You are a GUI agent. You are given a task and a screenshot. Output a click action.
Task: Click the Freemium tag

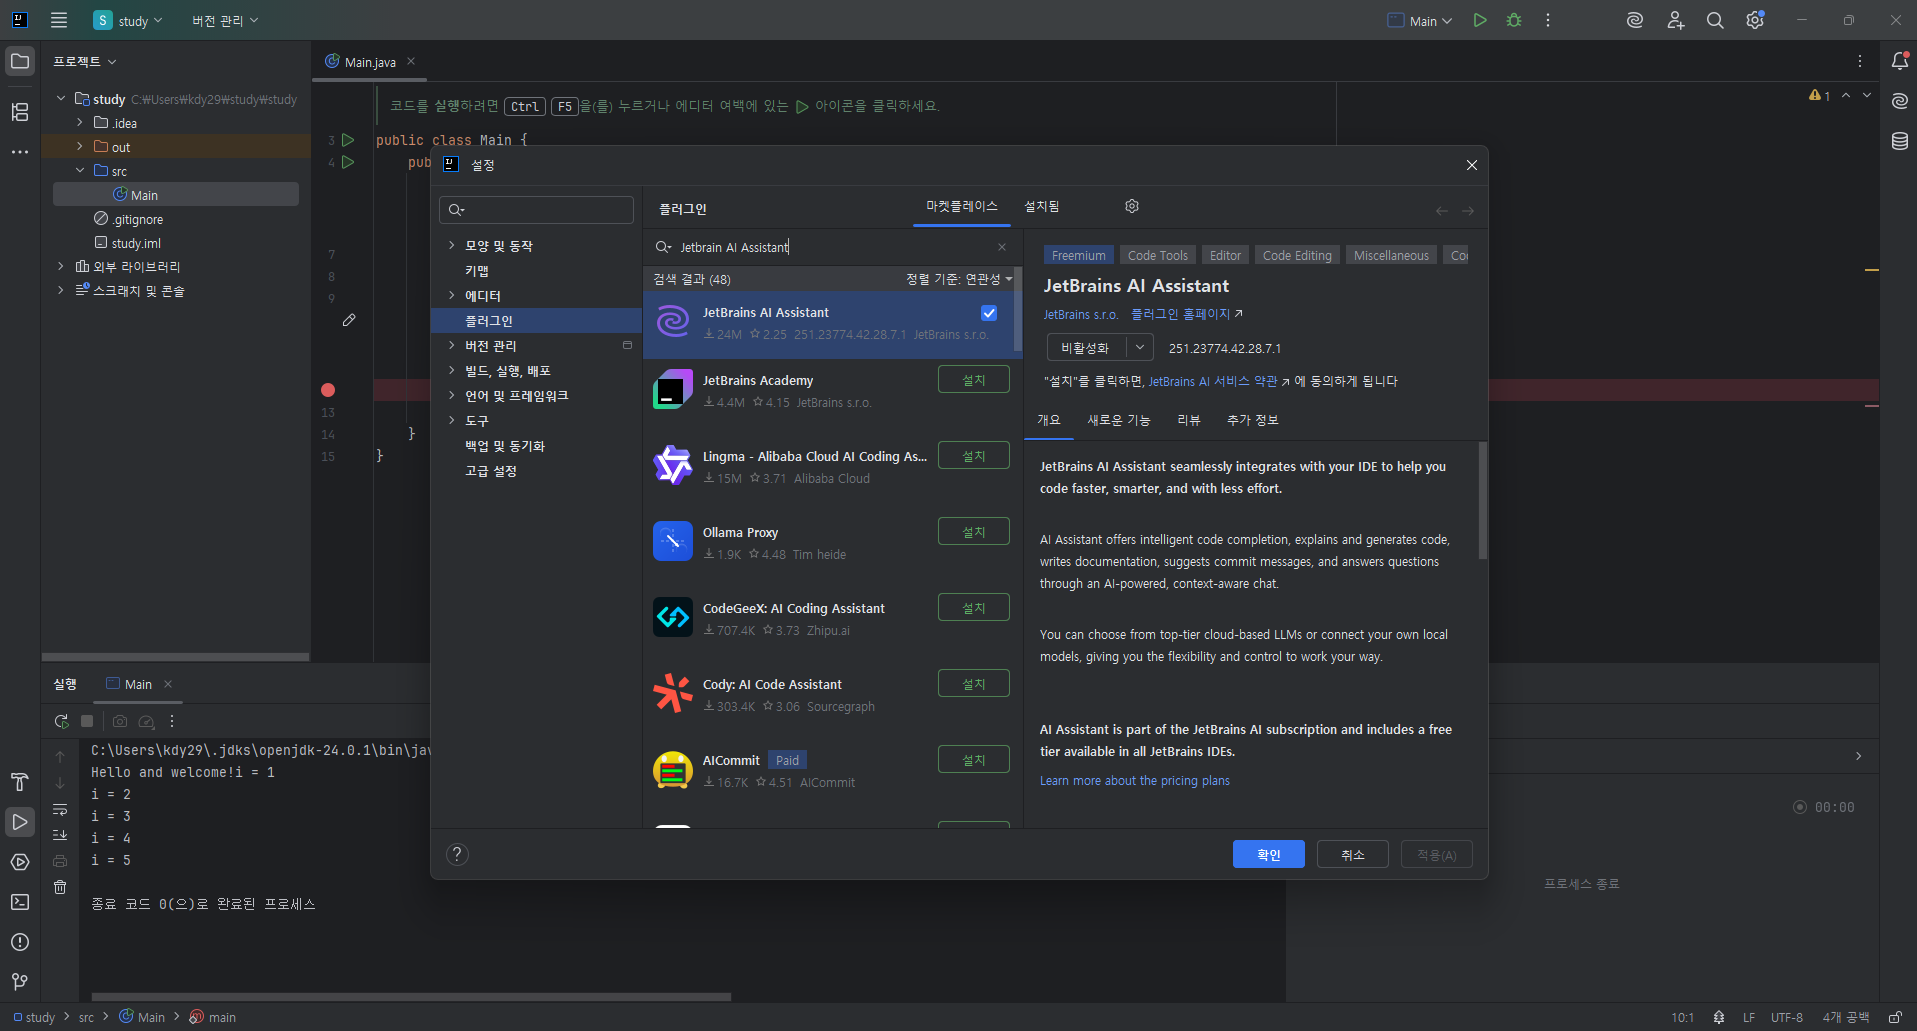click(x=1079, y=256)
